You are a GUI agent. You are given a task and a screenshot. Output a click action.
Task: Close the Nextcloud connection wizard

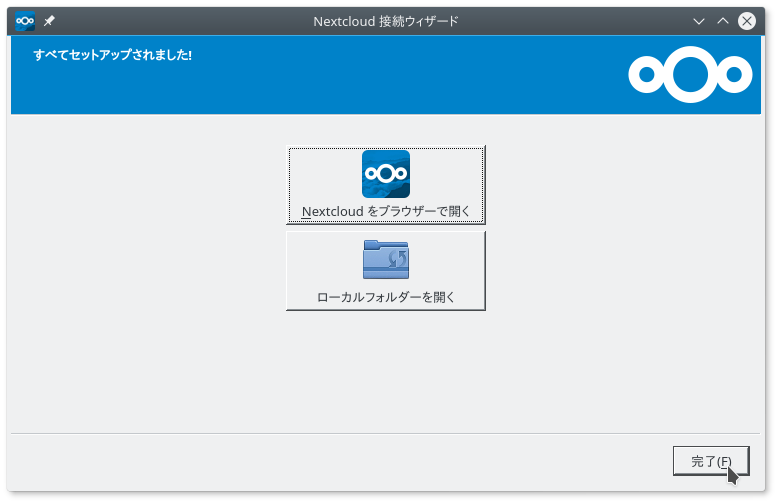click(746, 21)
